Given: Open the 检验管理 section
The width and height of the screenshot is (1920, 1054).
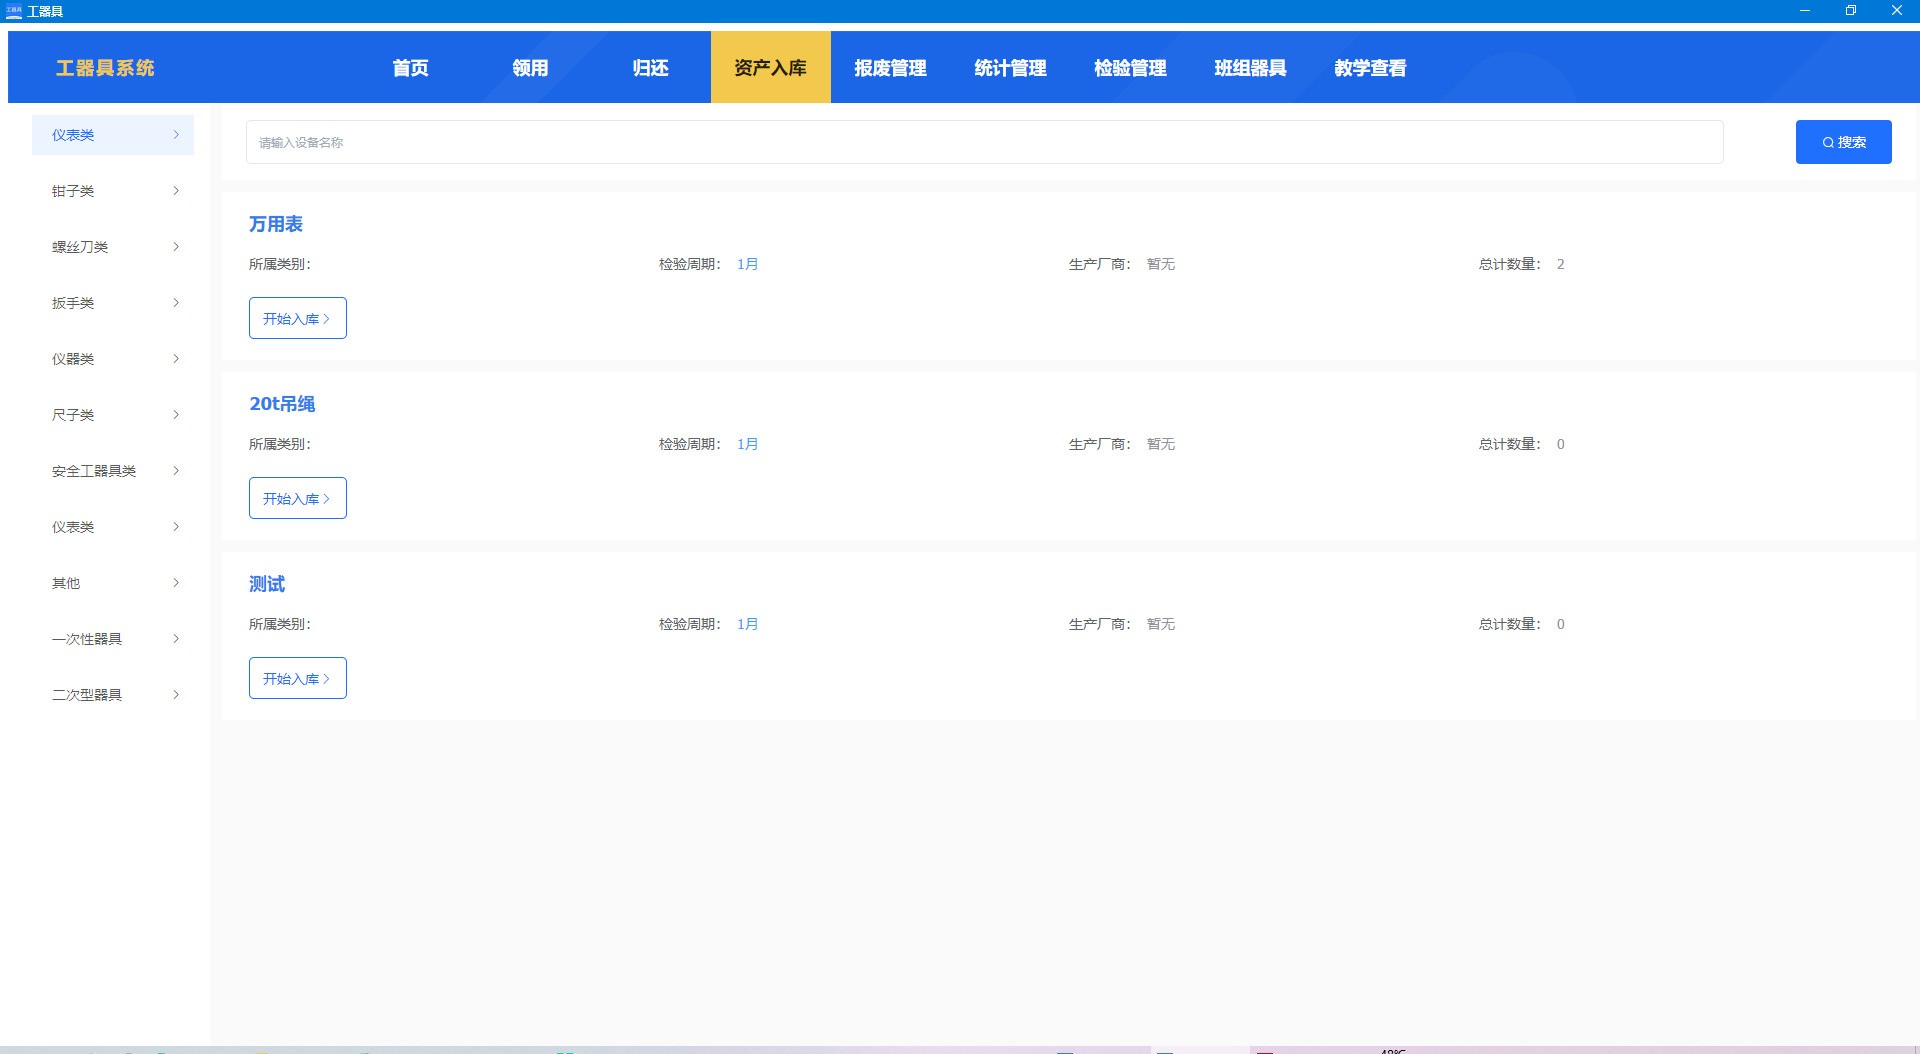Looking at the screenshot, I should [x=1130, y=68].
